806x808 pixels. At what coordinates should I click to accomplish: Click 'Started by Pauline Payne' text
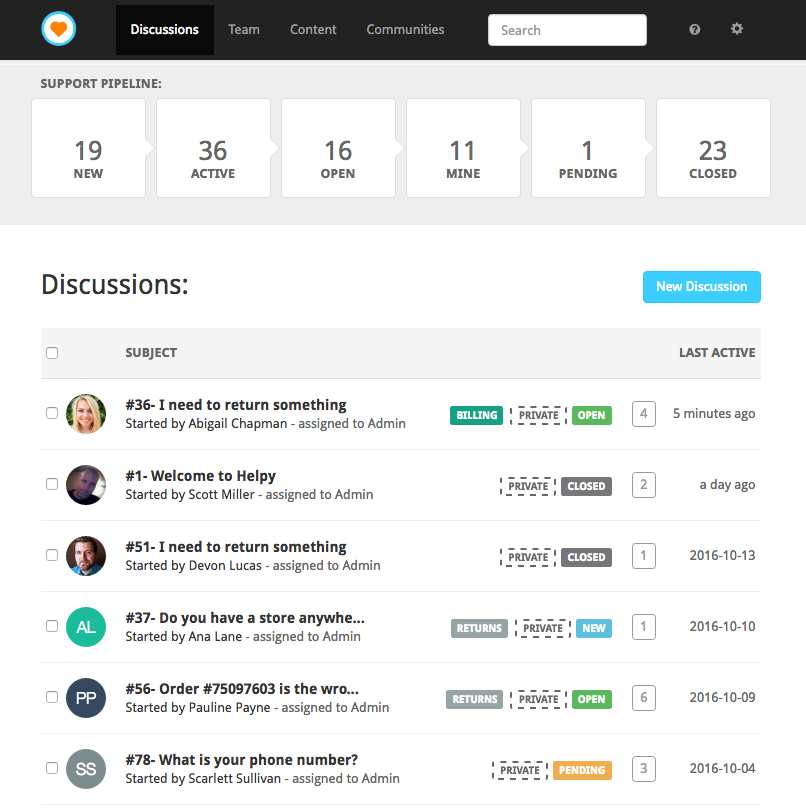198,708
